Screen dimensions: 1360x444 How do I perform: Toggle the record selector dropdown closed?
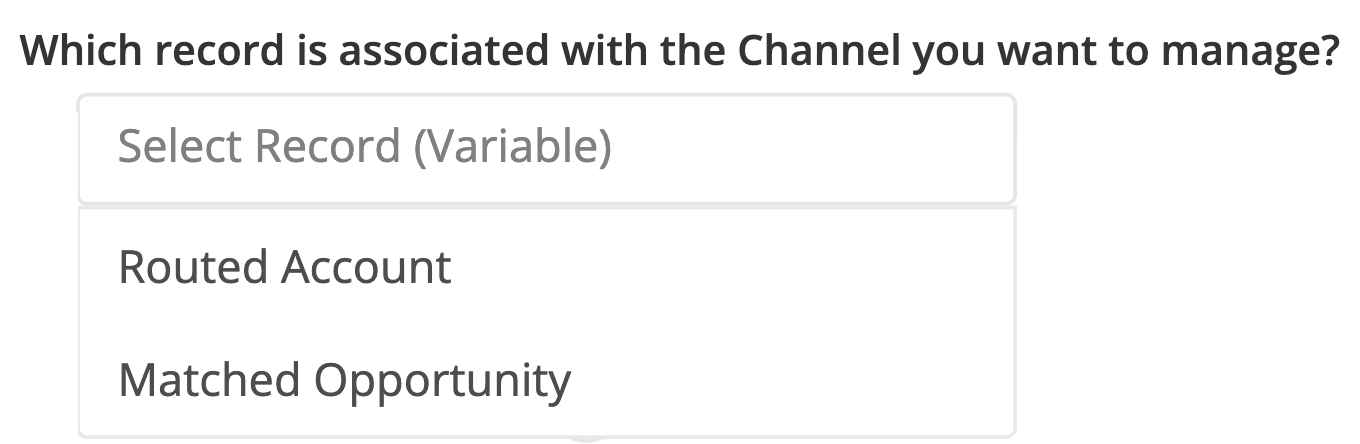[546, 148]
